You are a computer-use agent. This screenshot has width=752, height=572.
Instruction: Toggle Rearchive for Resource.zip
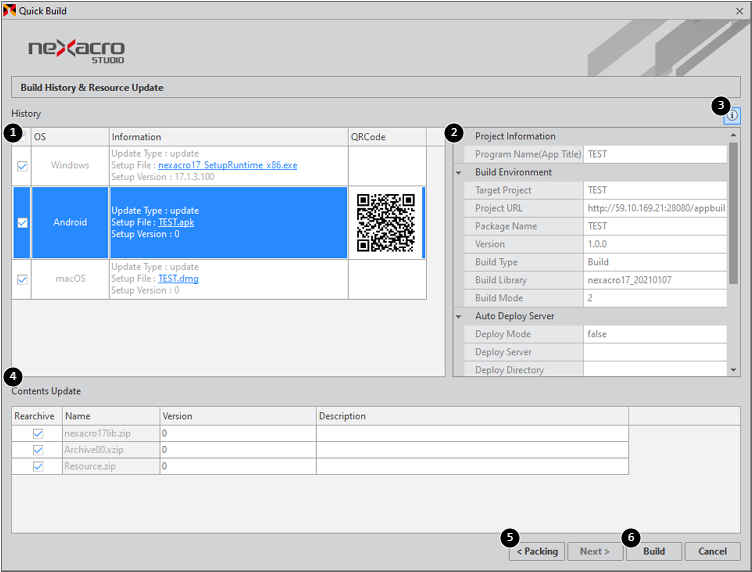[x=38, y=466]
